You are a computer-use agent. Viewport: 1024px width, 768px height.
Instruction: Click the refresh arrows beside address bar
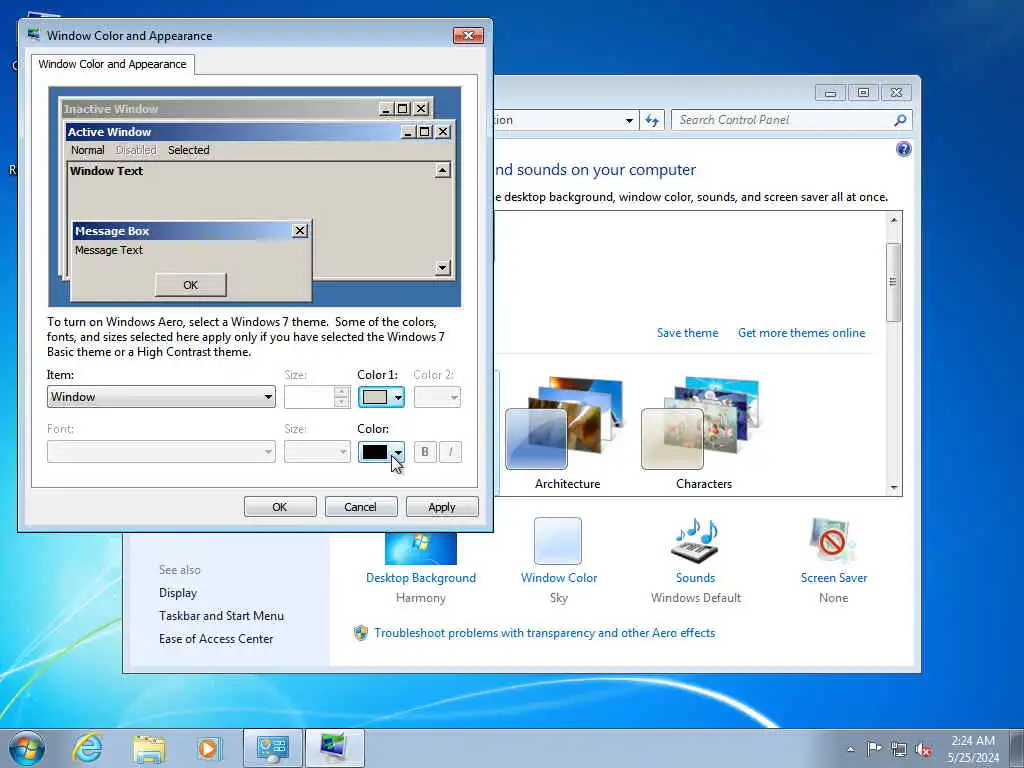[x=652, y=120]
